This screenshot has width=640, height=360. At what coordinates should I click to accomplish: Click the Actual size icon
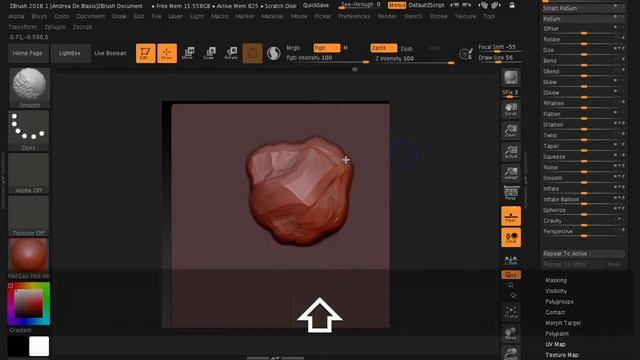pos(511,151)
